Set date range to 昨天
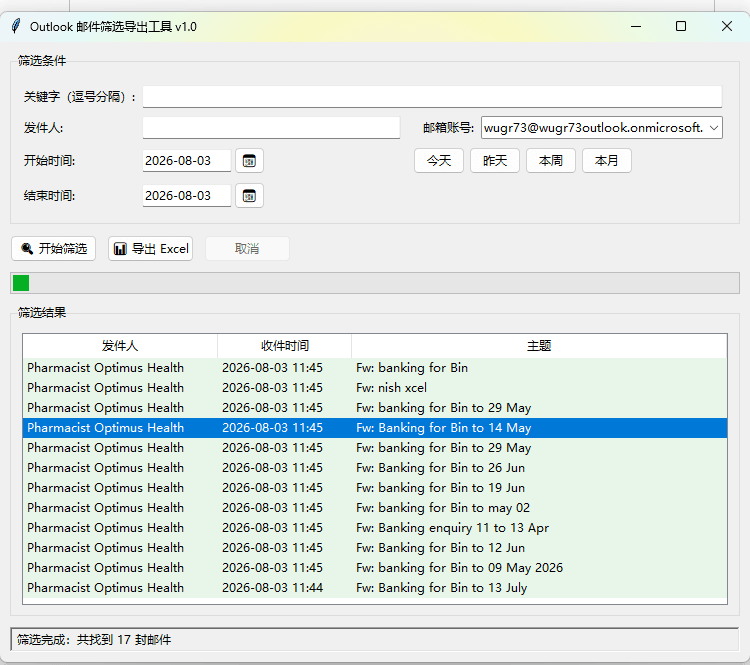Screen dimensions: 750x665 click(495, 161)
